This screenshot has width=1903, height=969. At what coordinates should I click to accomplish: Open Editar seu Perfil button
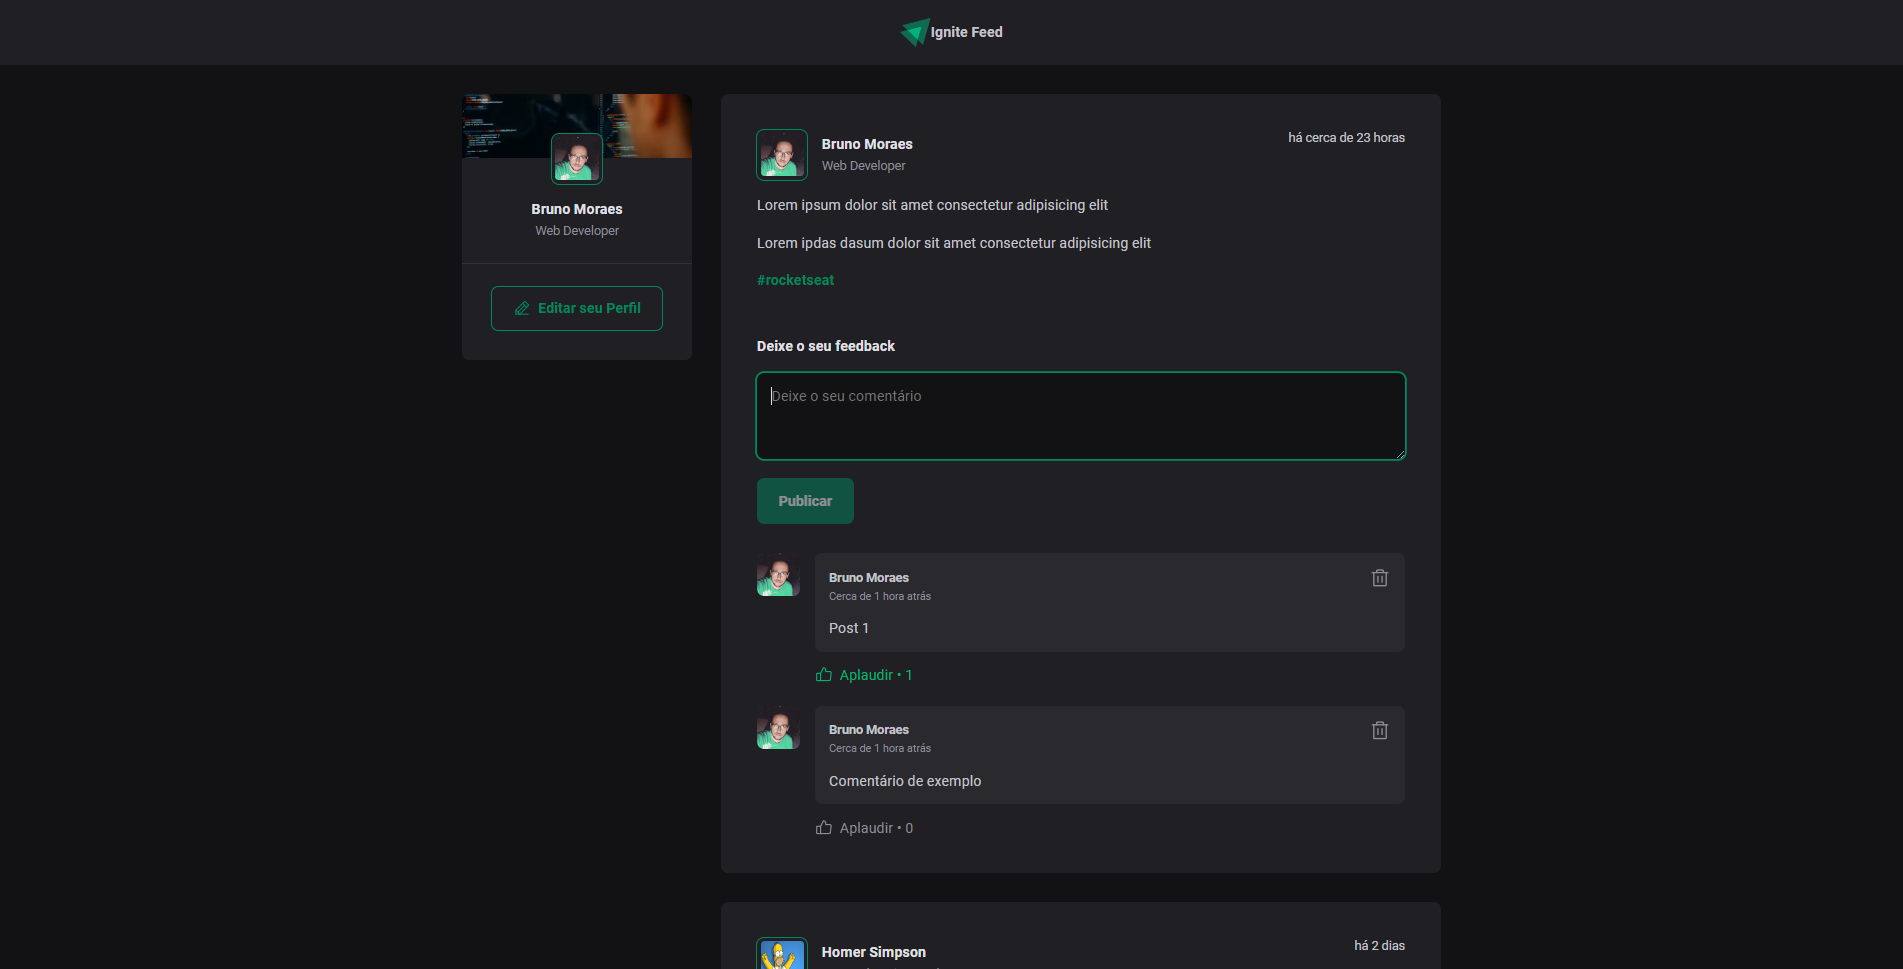tap(577, 308)
